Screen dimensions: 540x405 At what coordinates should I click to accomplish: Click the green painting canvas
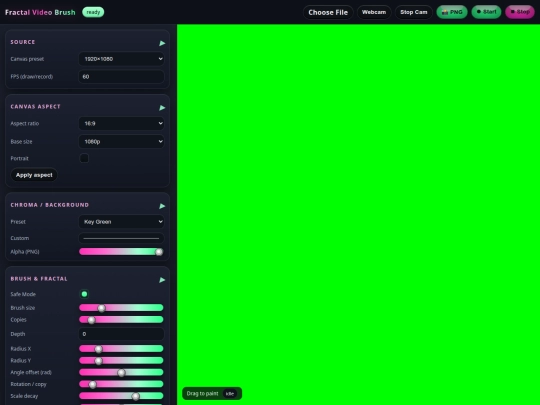pyautogui.click(x=359, y=215)
